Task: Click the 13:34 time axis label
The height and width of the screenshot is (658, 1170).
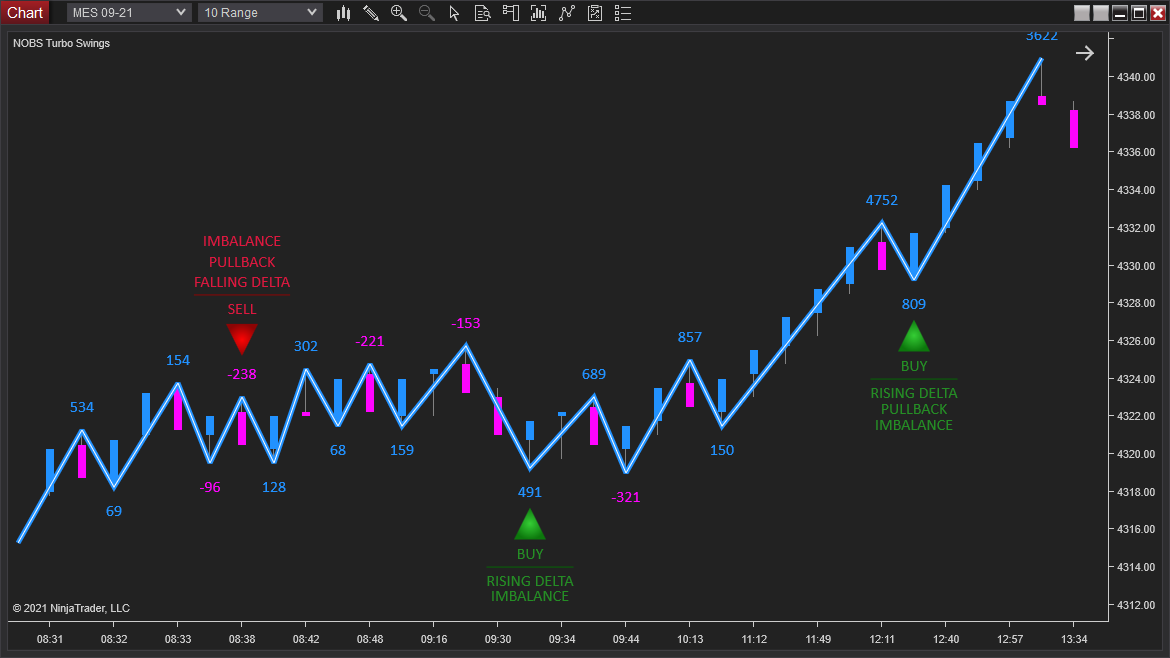Action: pyautogui.click(x=1074, y=639)
